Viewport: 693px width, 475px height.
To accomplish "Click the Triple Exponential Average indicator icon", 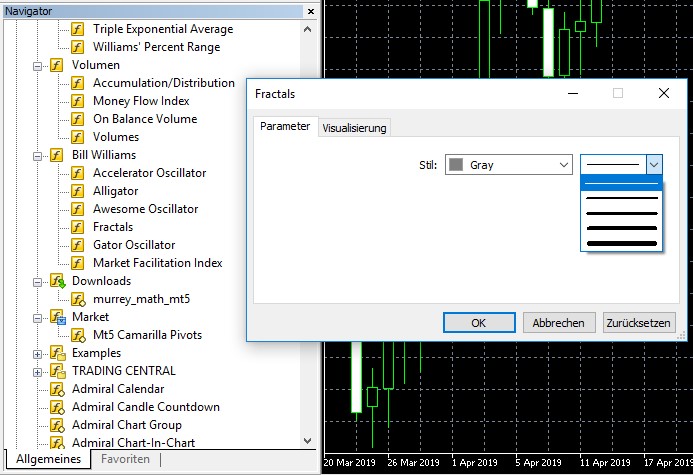I will (x=77, y=29).
